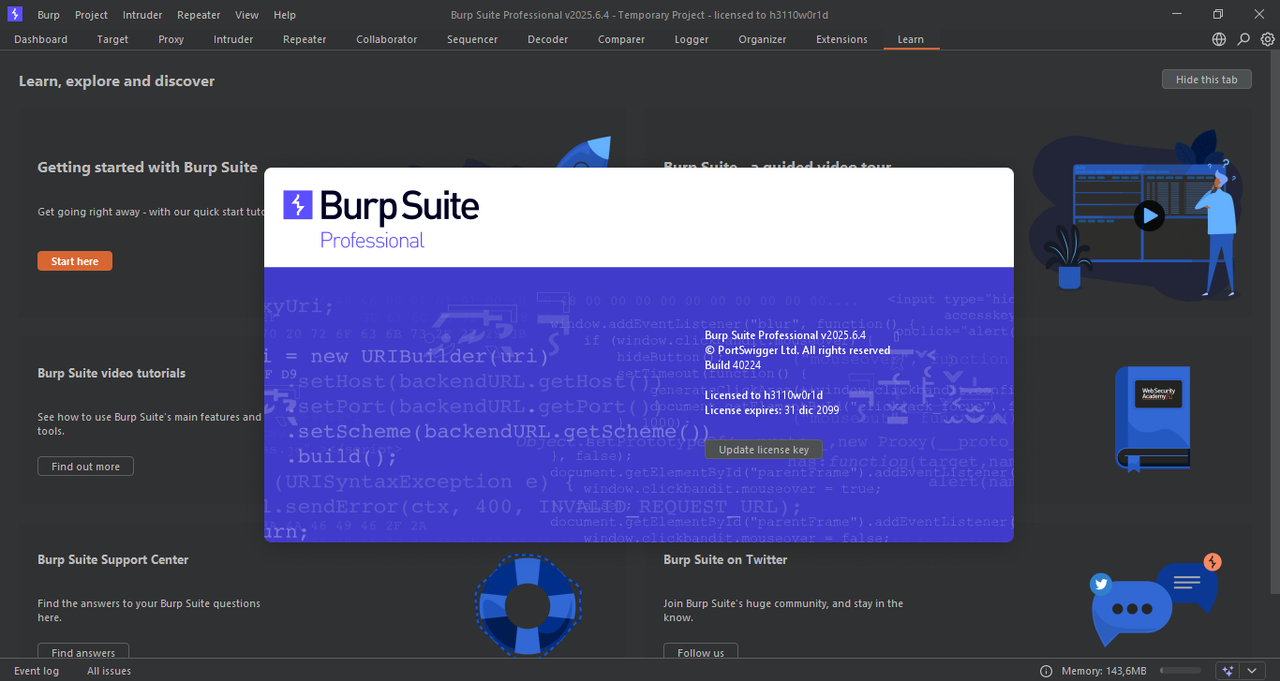
Task: Click the orange Start here button
Action: (75, 261)
